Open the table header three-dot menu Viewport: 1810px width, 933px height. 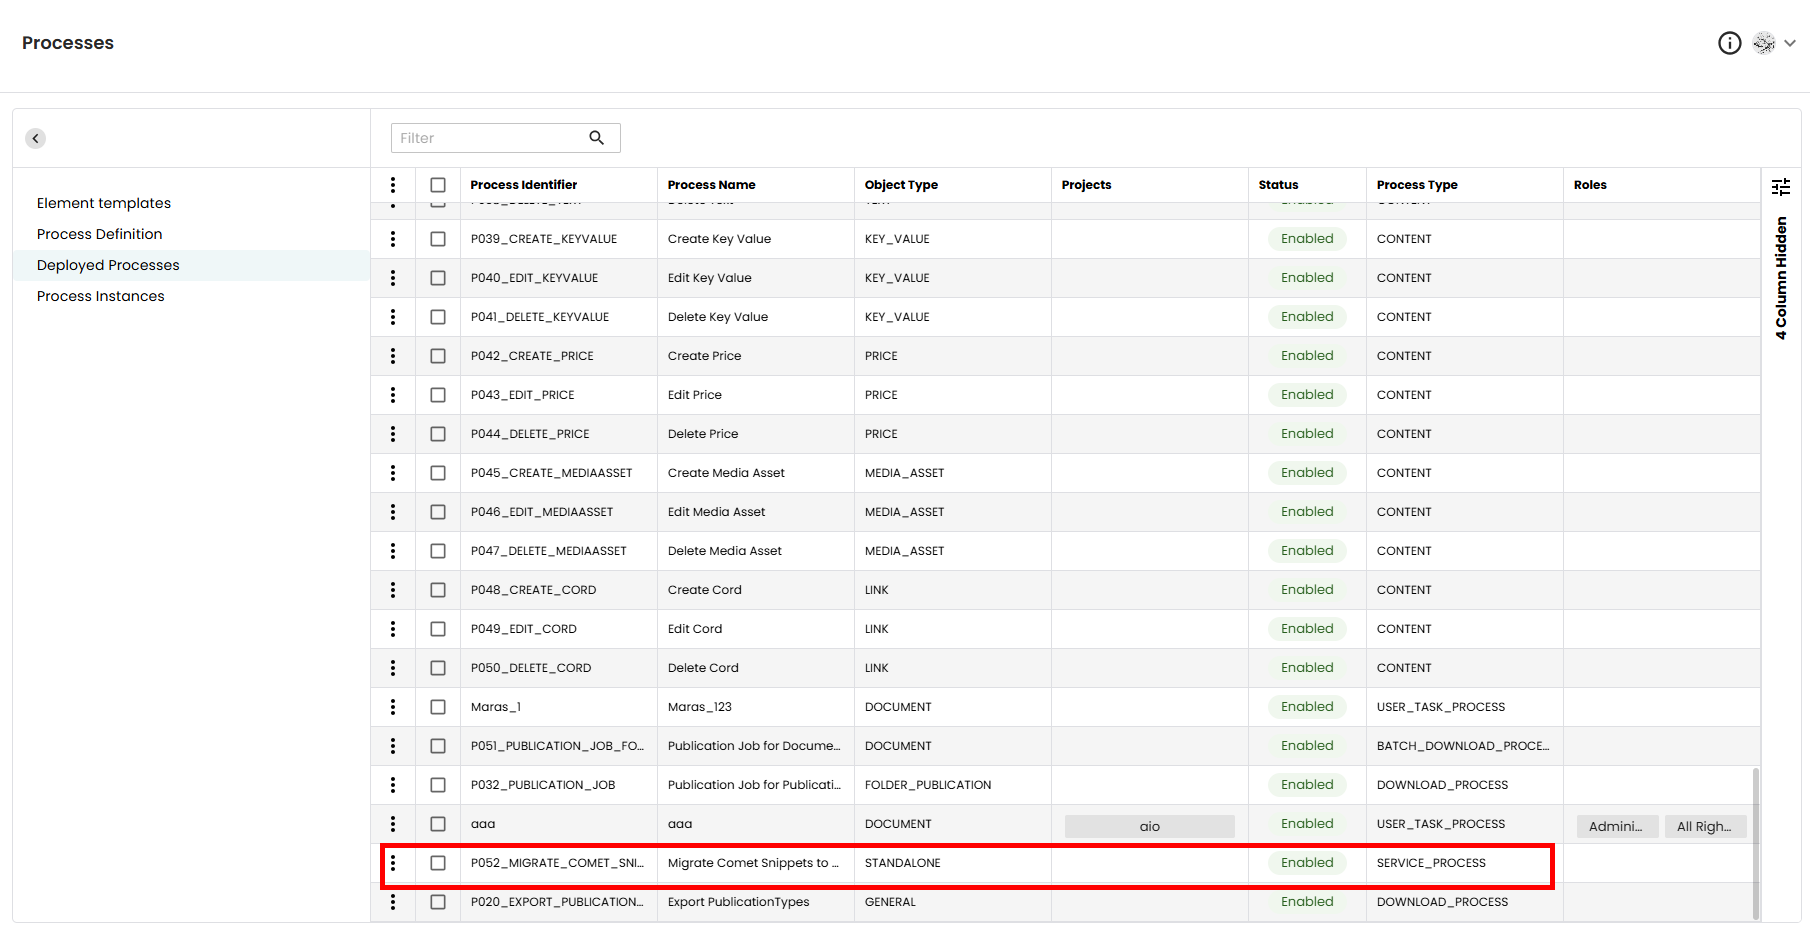[393, 185]
